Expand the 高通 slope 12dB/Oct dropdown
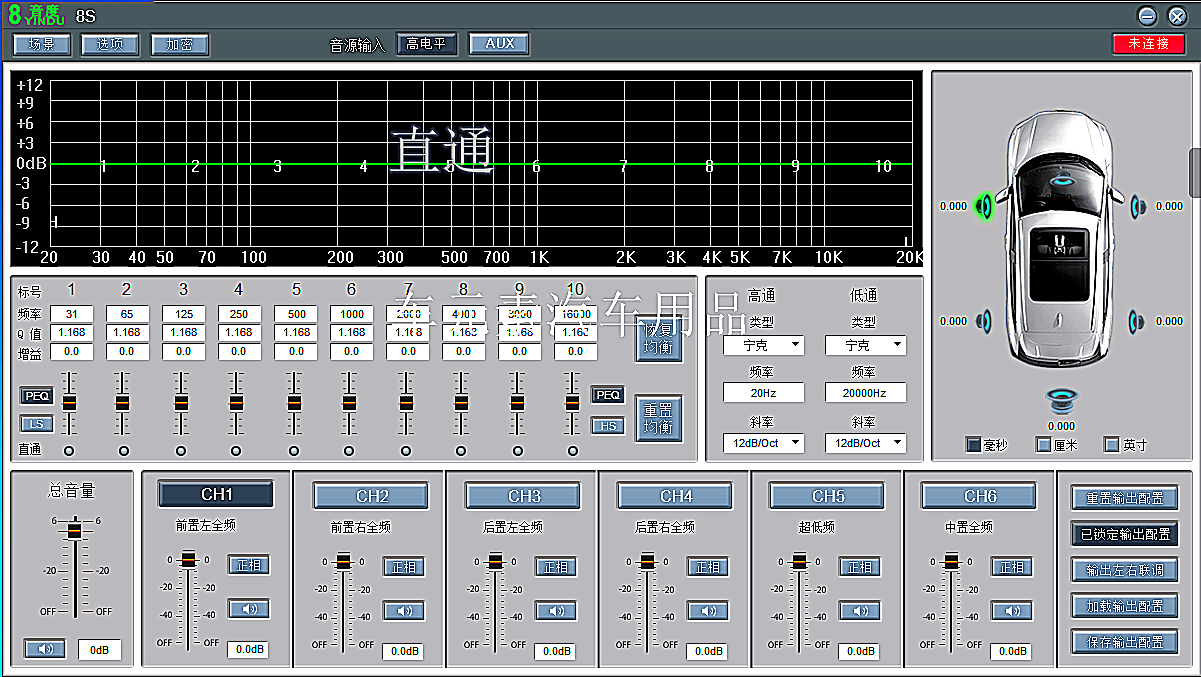The image size is (1201, 677). click(764, 442)
